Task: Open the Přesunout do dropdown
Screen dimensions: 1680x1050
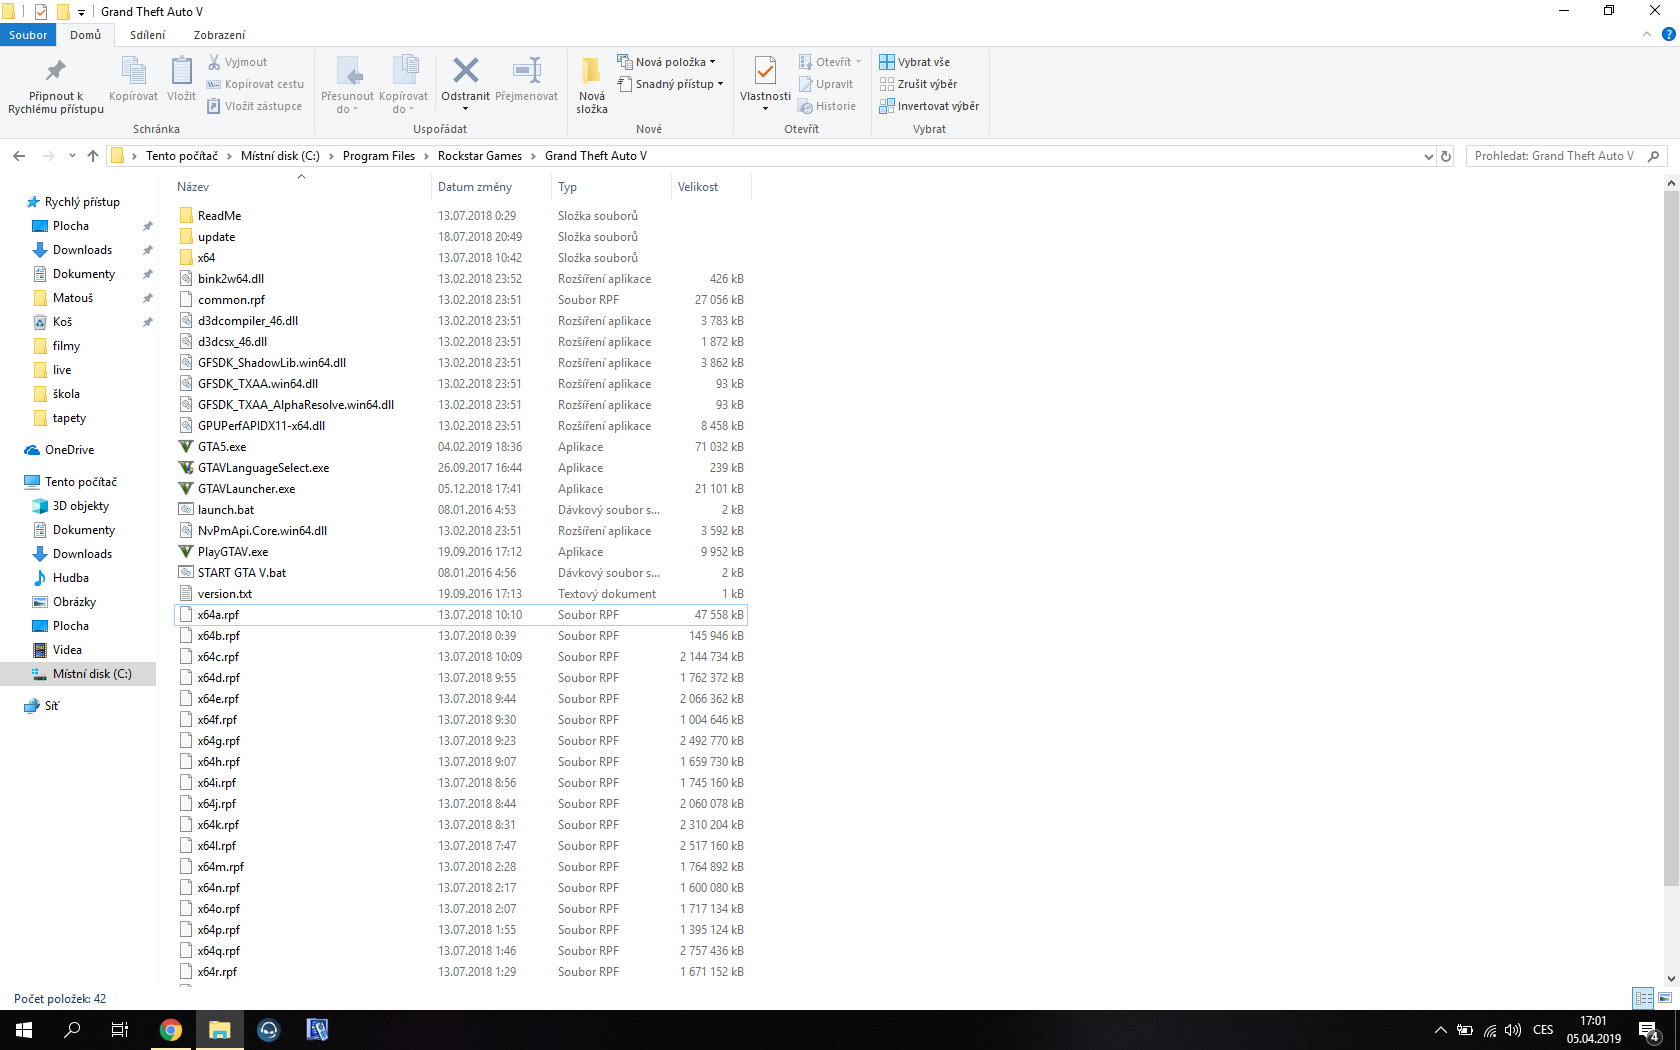Action: pos(347,85)
